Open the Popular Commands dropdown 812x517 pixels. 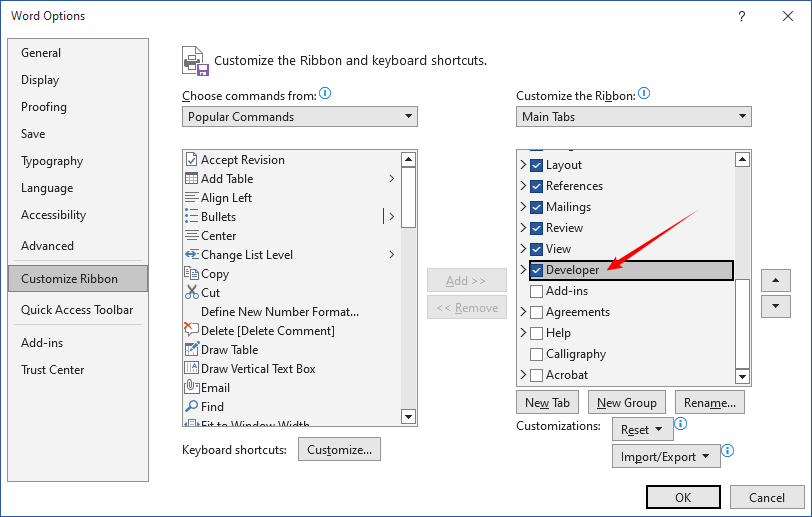click(300, 117)
